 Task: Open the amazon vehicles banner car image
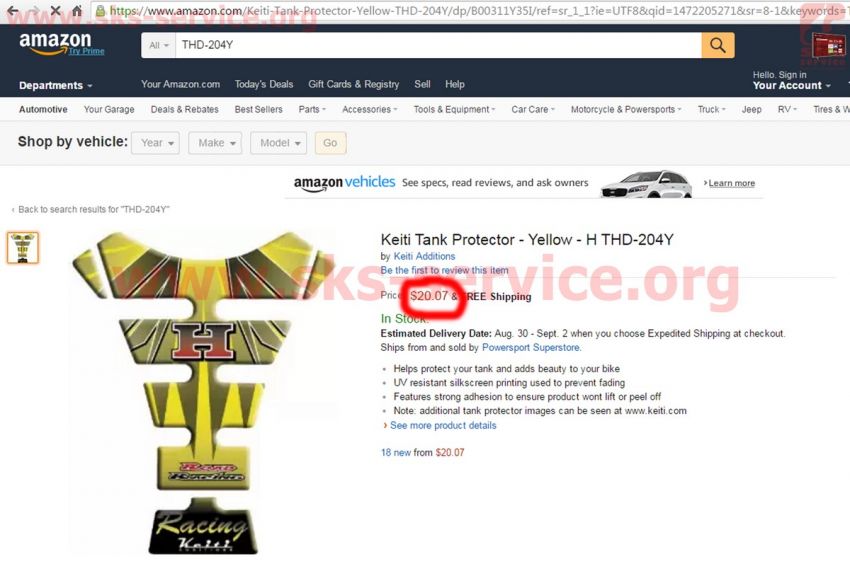pyautogui.click(x=646, y=184)
